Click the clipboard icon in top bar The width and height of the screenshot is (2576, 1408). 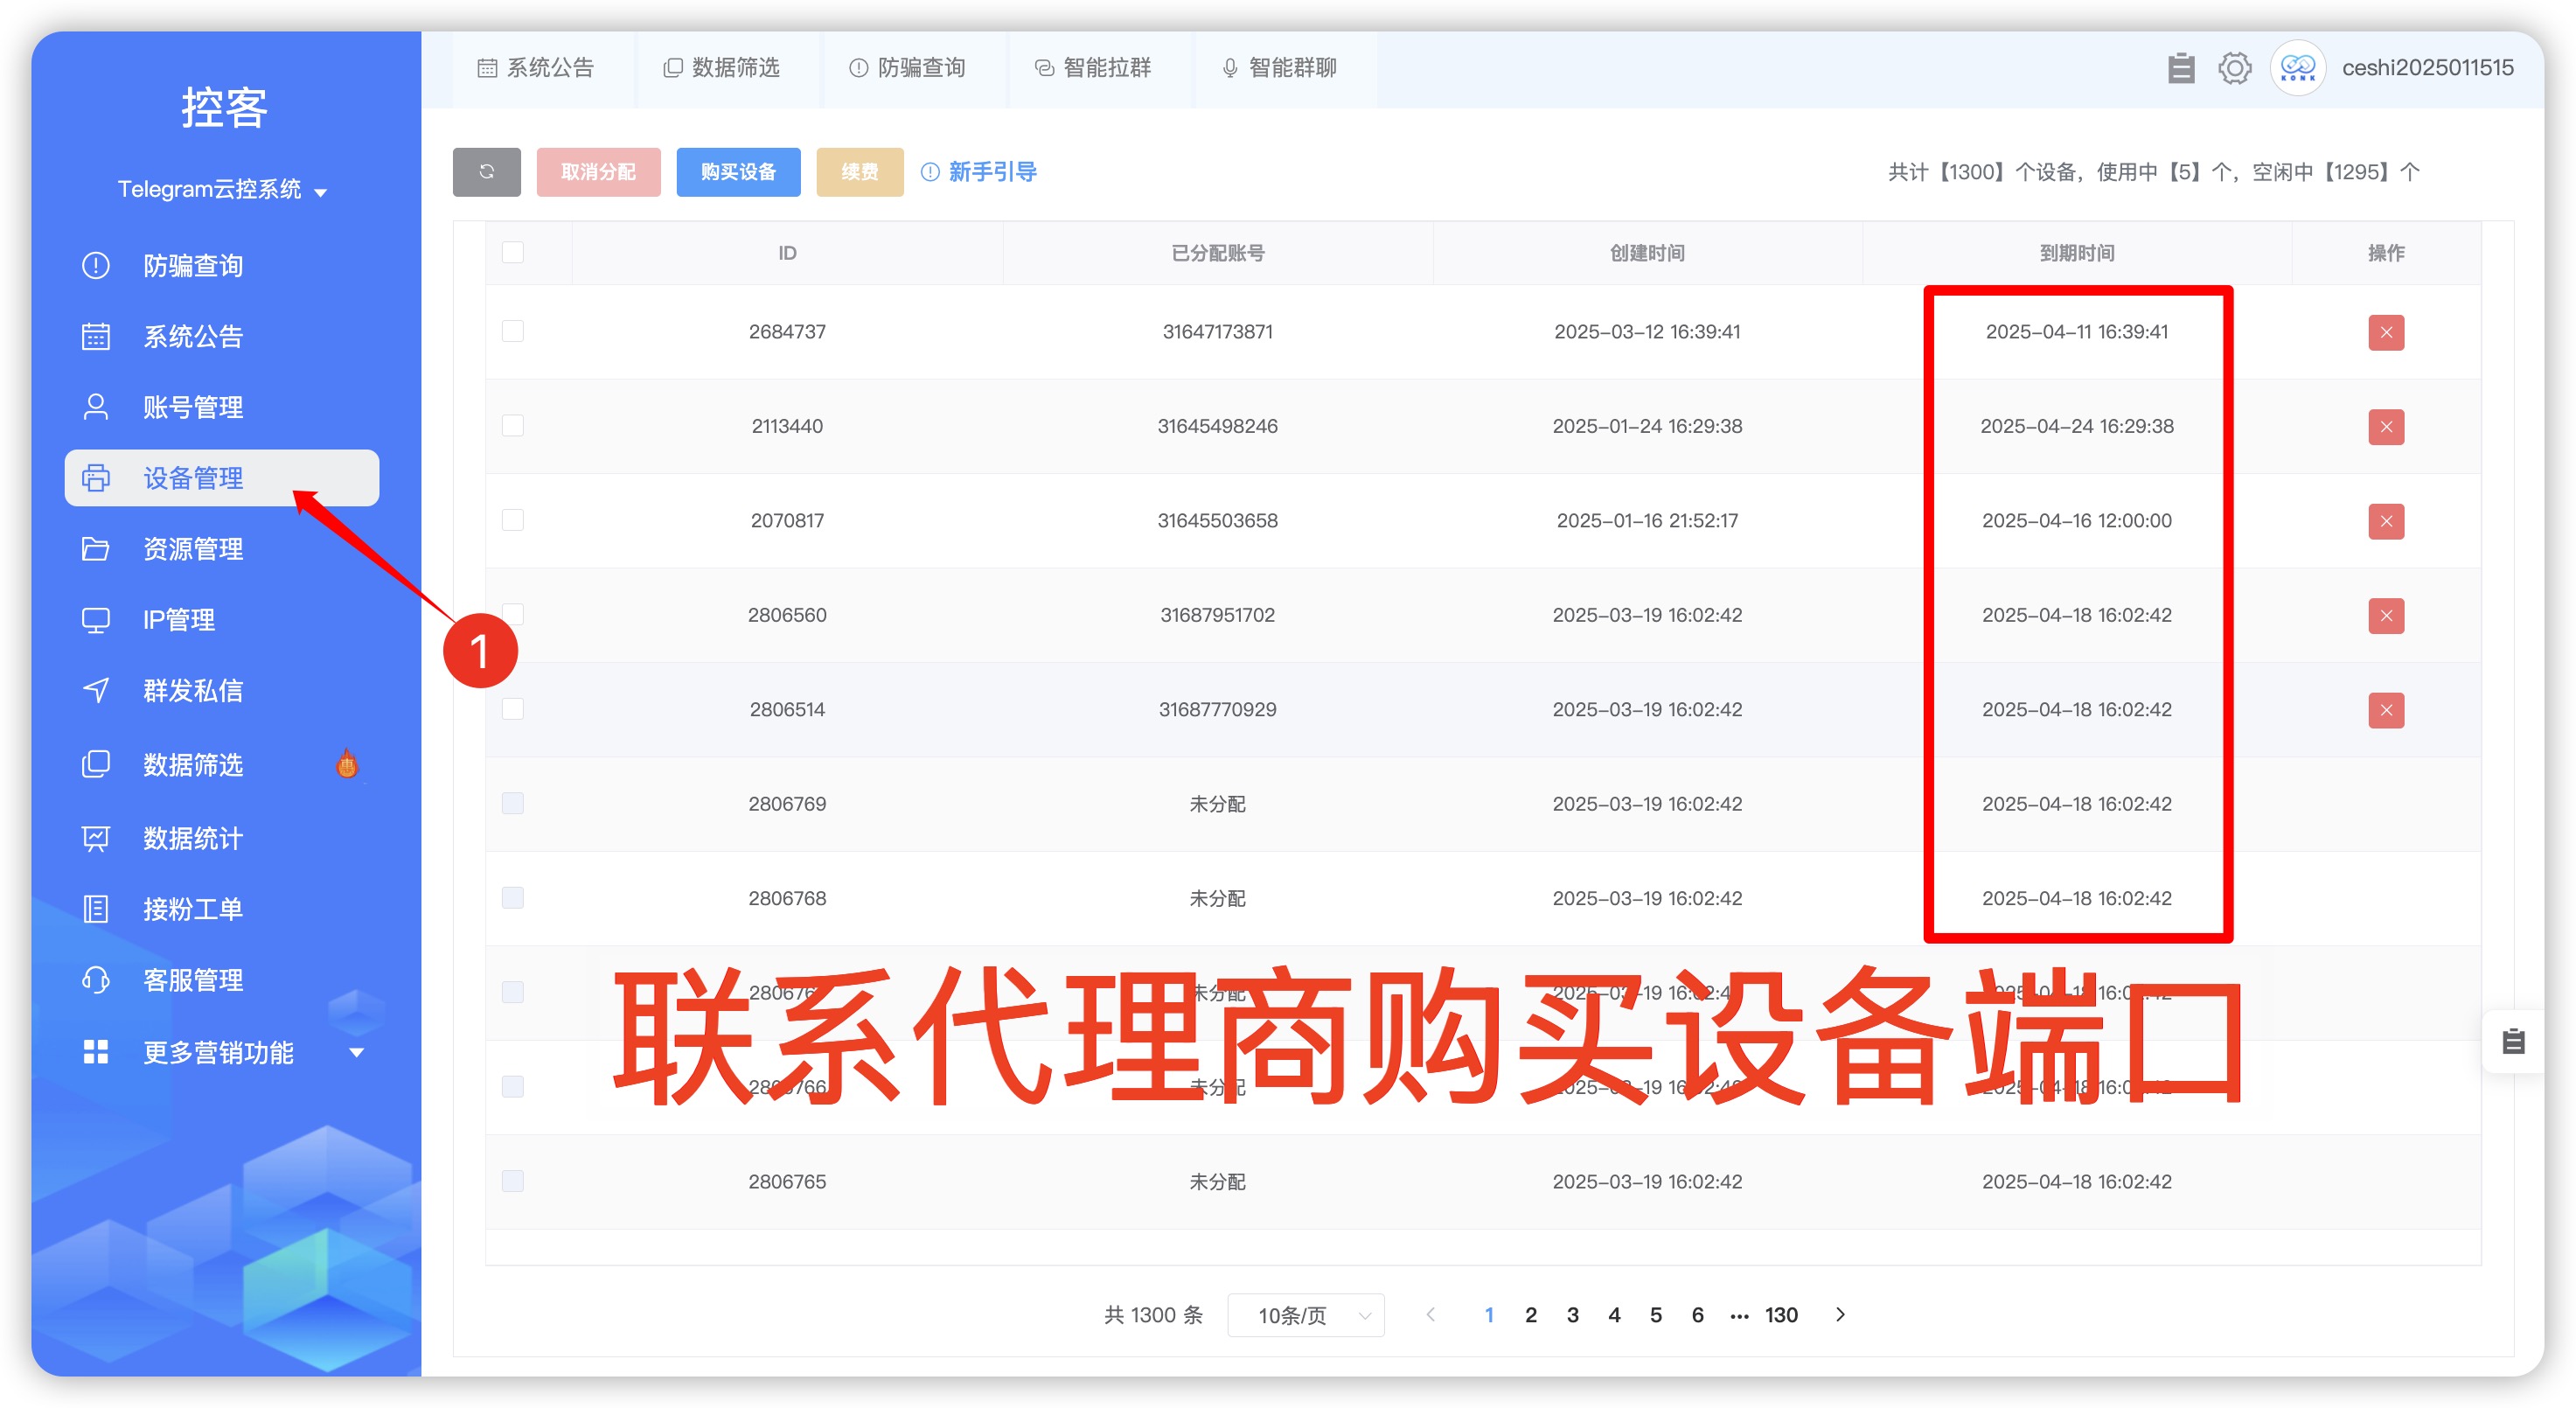pos(2180,68)
